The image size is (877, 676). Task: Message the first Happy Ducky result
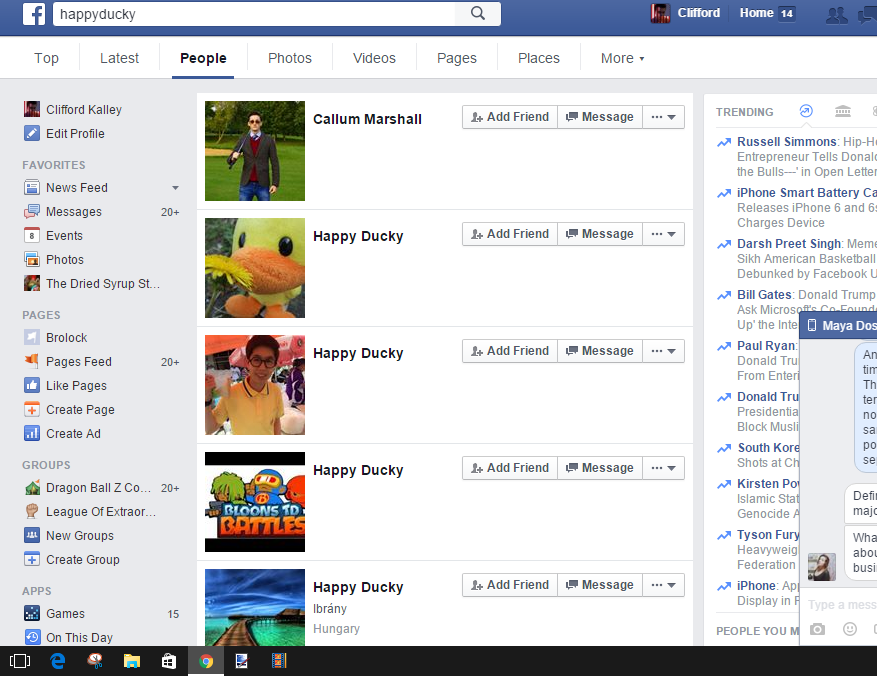tap(599, 234)
